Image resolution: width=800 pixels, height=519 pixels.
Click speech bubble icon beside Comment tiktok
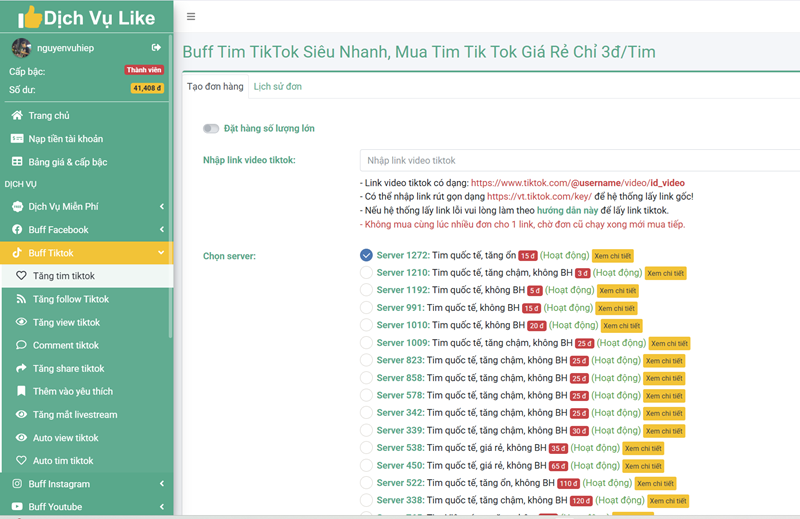[x=21, y=345]
